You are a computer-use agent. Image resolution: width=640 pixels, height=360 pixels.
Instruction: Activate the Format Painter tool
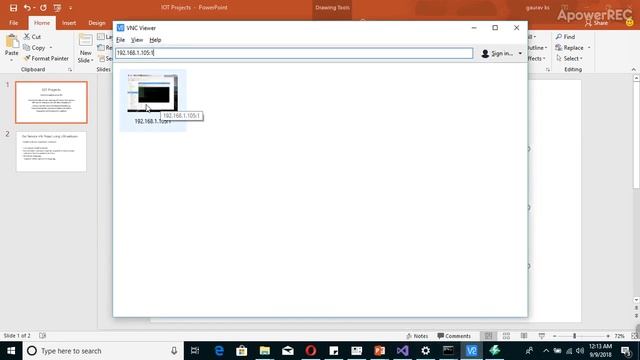coord(46,58)
